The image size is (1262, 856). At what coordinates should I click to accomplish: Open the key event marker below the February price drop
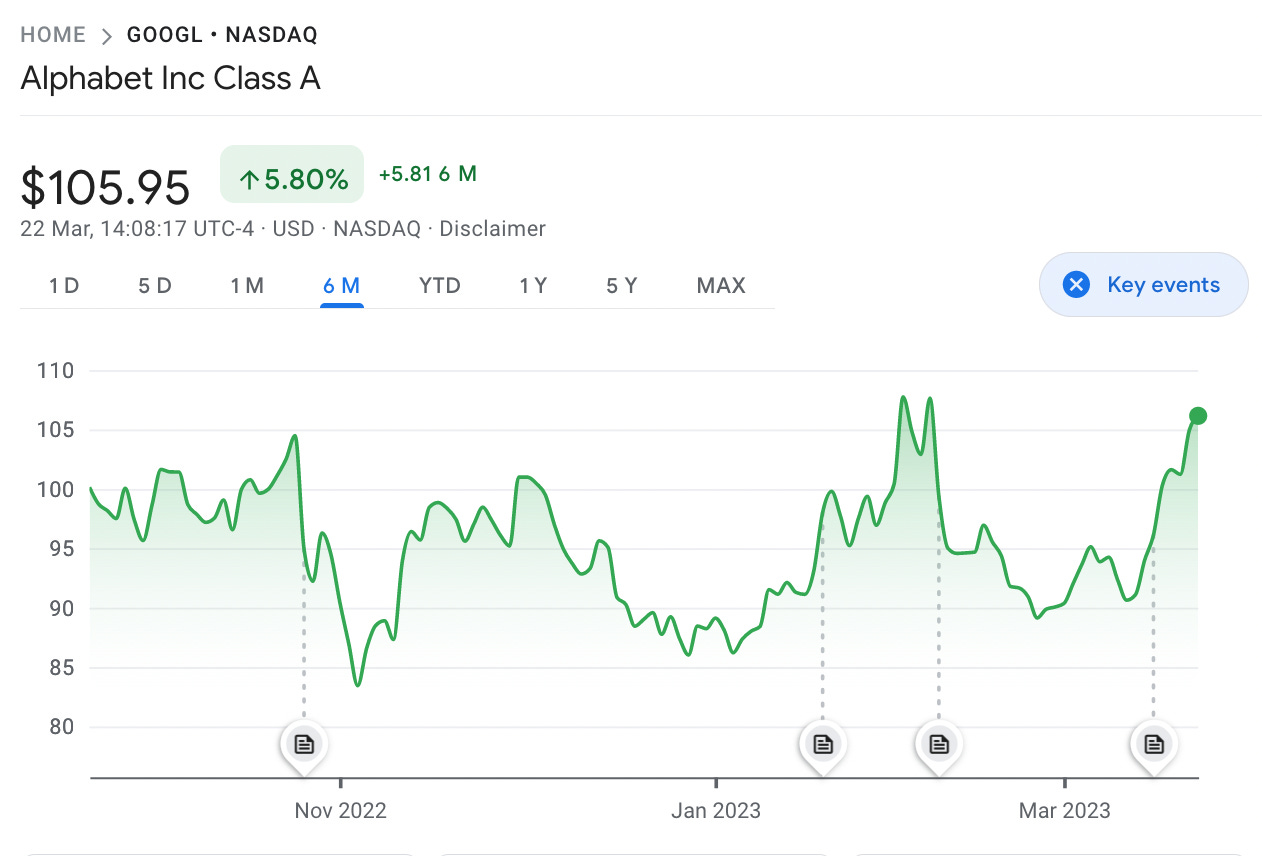coord(938,744)
